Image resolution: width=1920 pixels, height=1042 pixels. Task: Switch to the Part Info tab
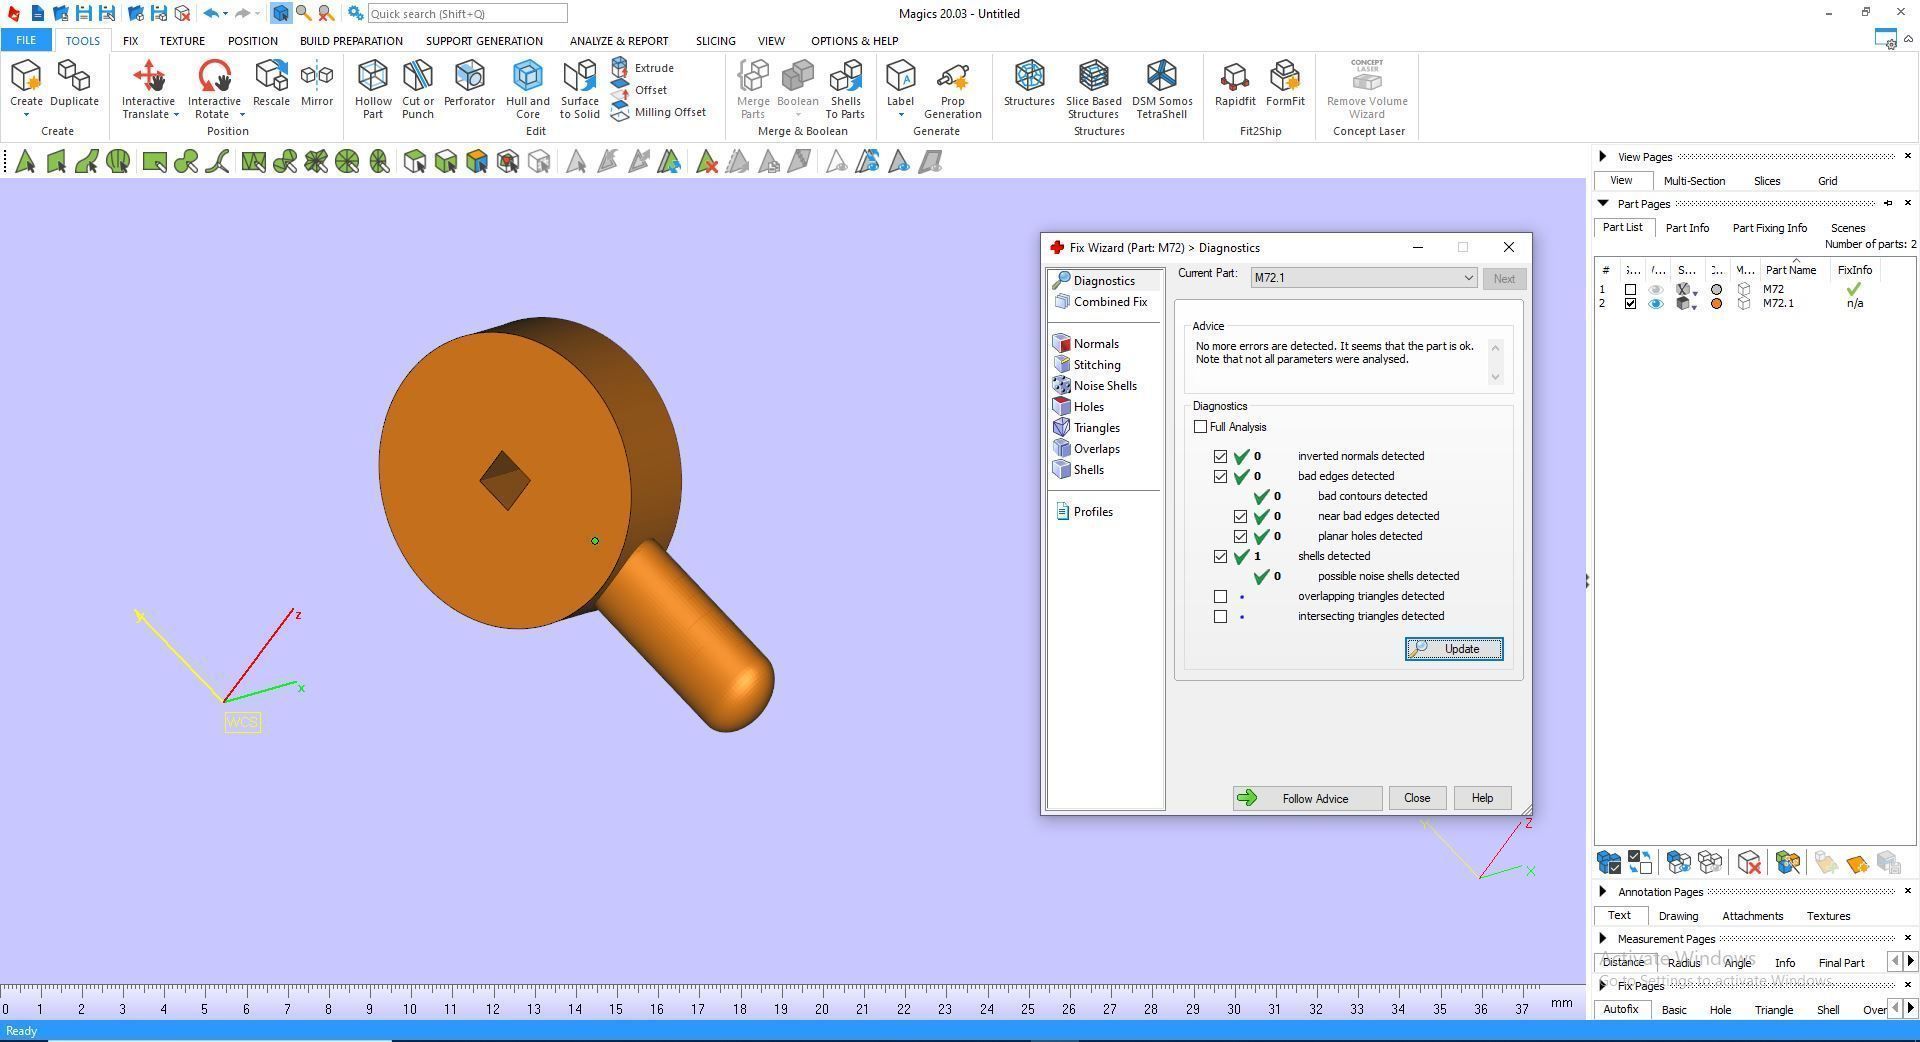tap(1687, 228)
